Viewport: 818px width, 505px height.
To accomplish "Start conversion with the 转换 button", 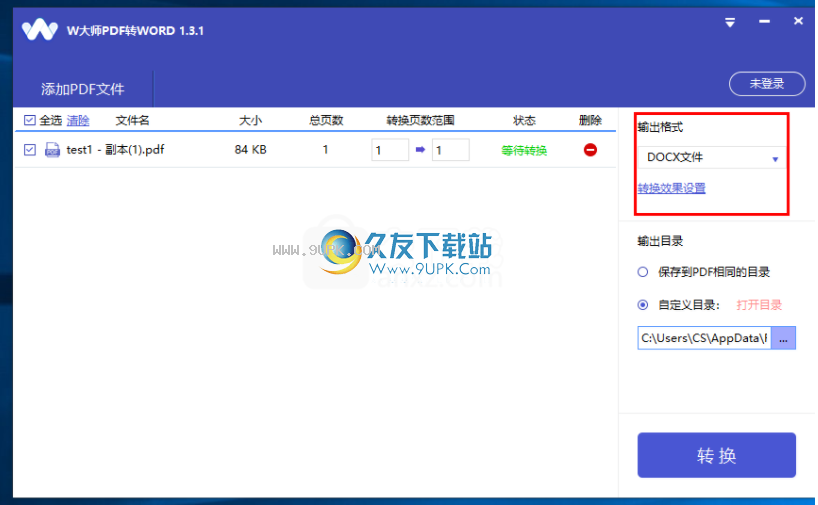I will (716, 455).
